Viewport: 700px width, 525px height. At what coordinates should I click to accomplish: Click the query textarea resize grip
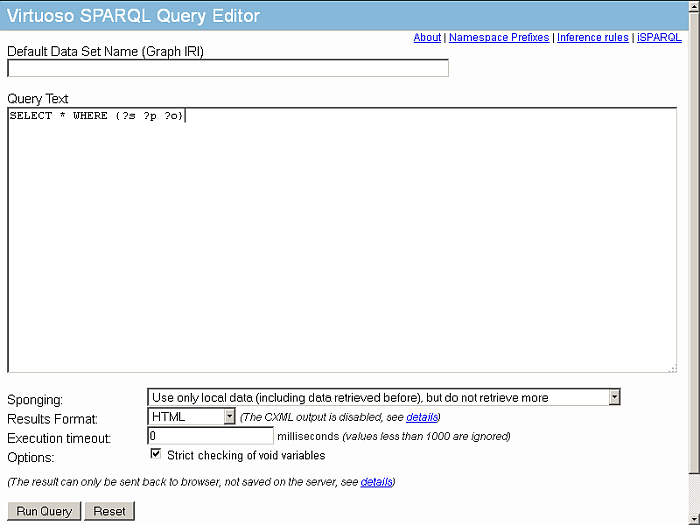pos(673,368)
